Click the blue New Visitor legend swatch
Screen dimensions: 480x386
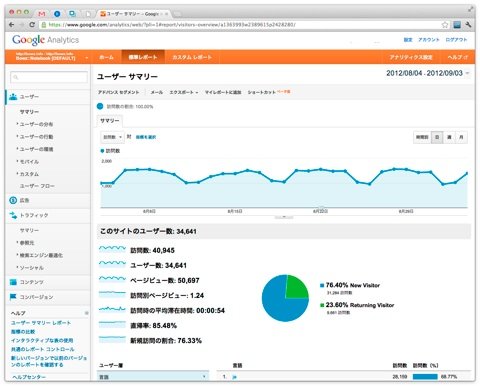322,285
